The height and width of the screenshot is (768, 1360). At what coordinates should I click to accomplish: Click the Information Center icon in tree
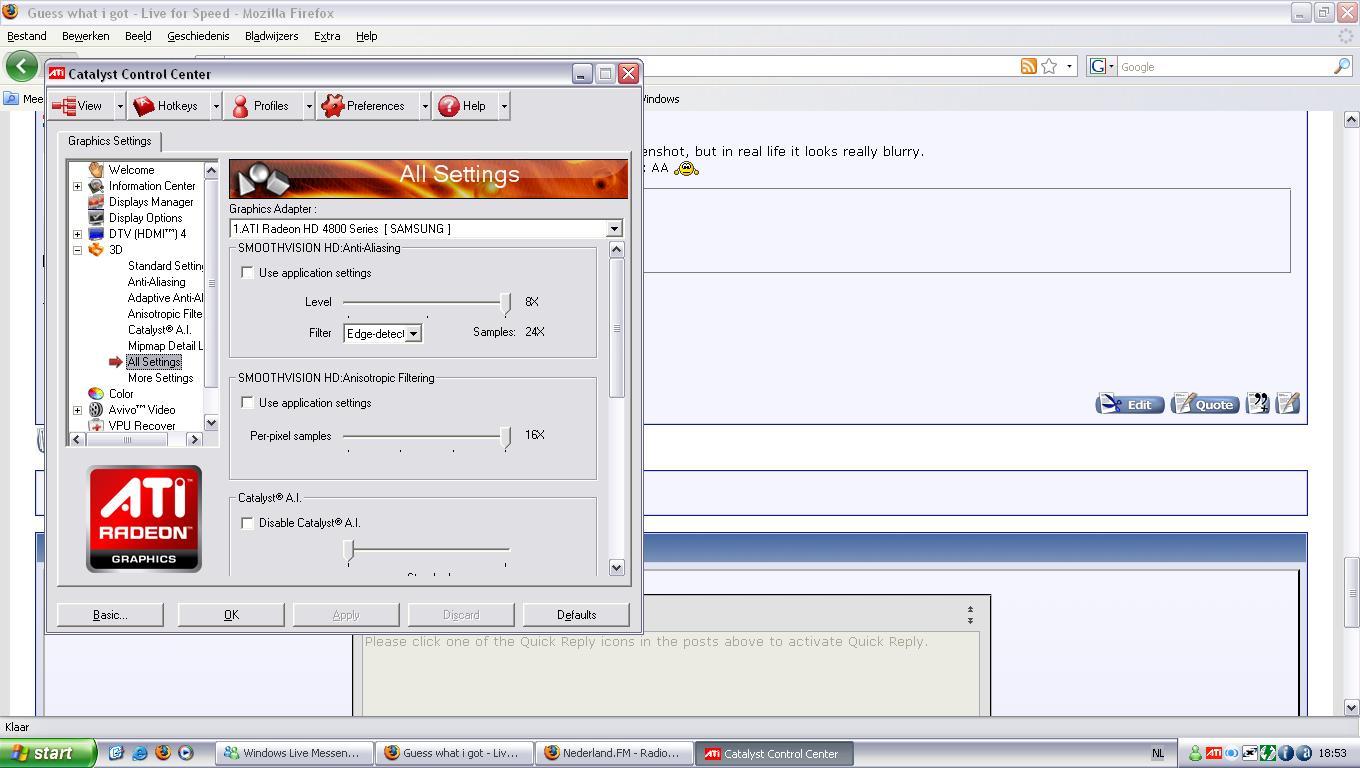click(x=96, y=186)
